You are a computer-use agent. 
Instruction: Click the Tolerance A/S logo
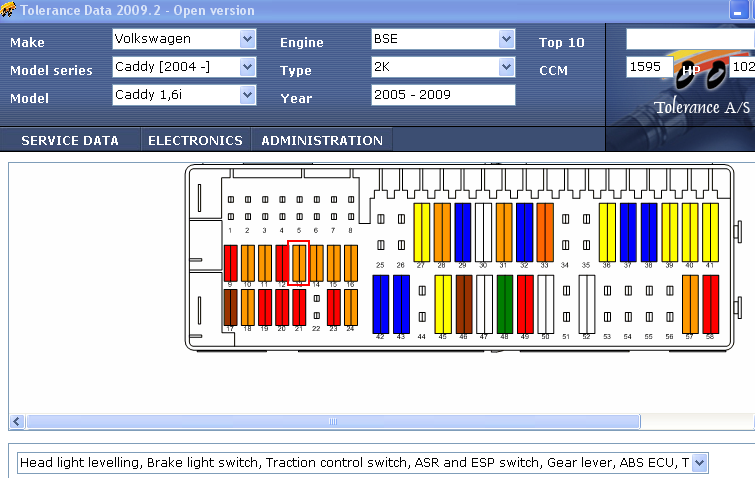tap(701, 107)
